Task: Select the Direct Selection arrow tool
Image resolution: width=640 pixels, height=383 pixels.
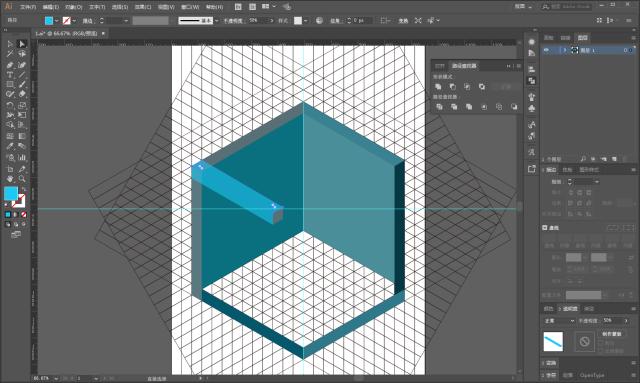Action: click(x=22, y=44)
